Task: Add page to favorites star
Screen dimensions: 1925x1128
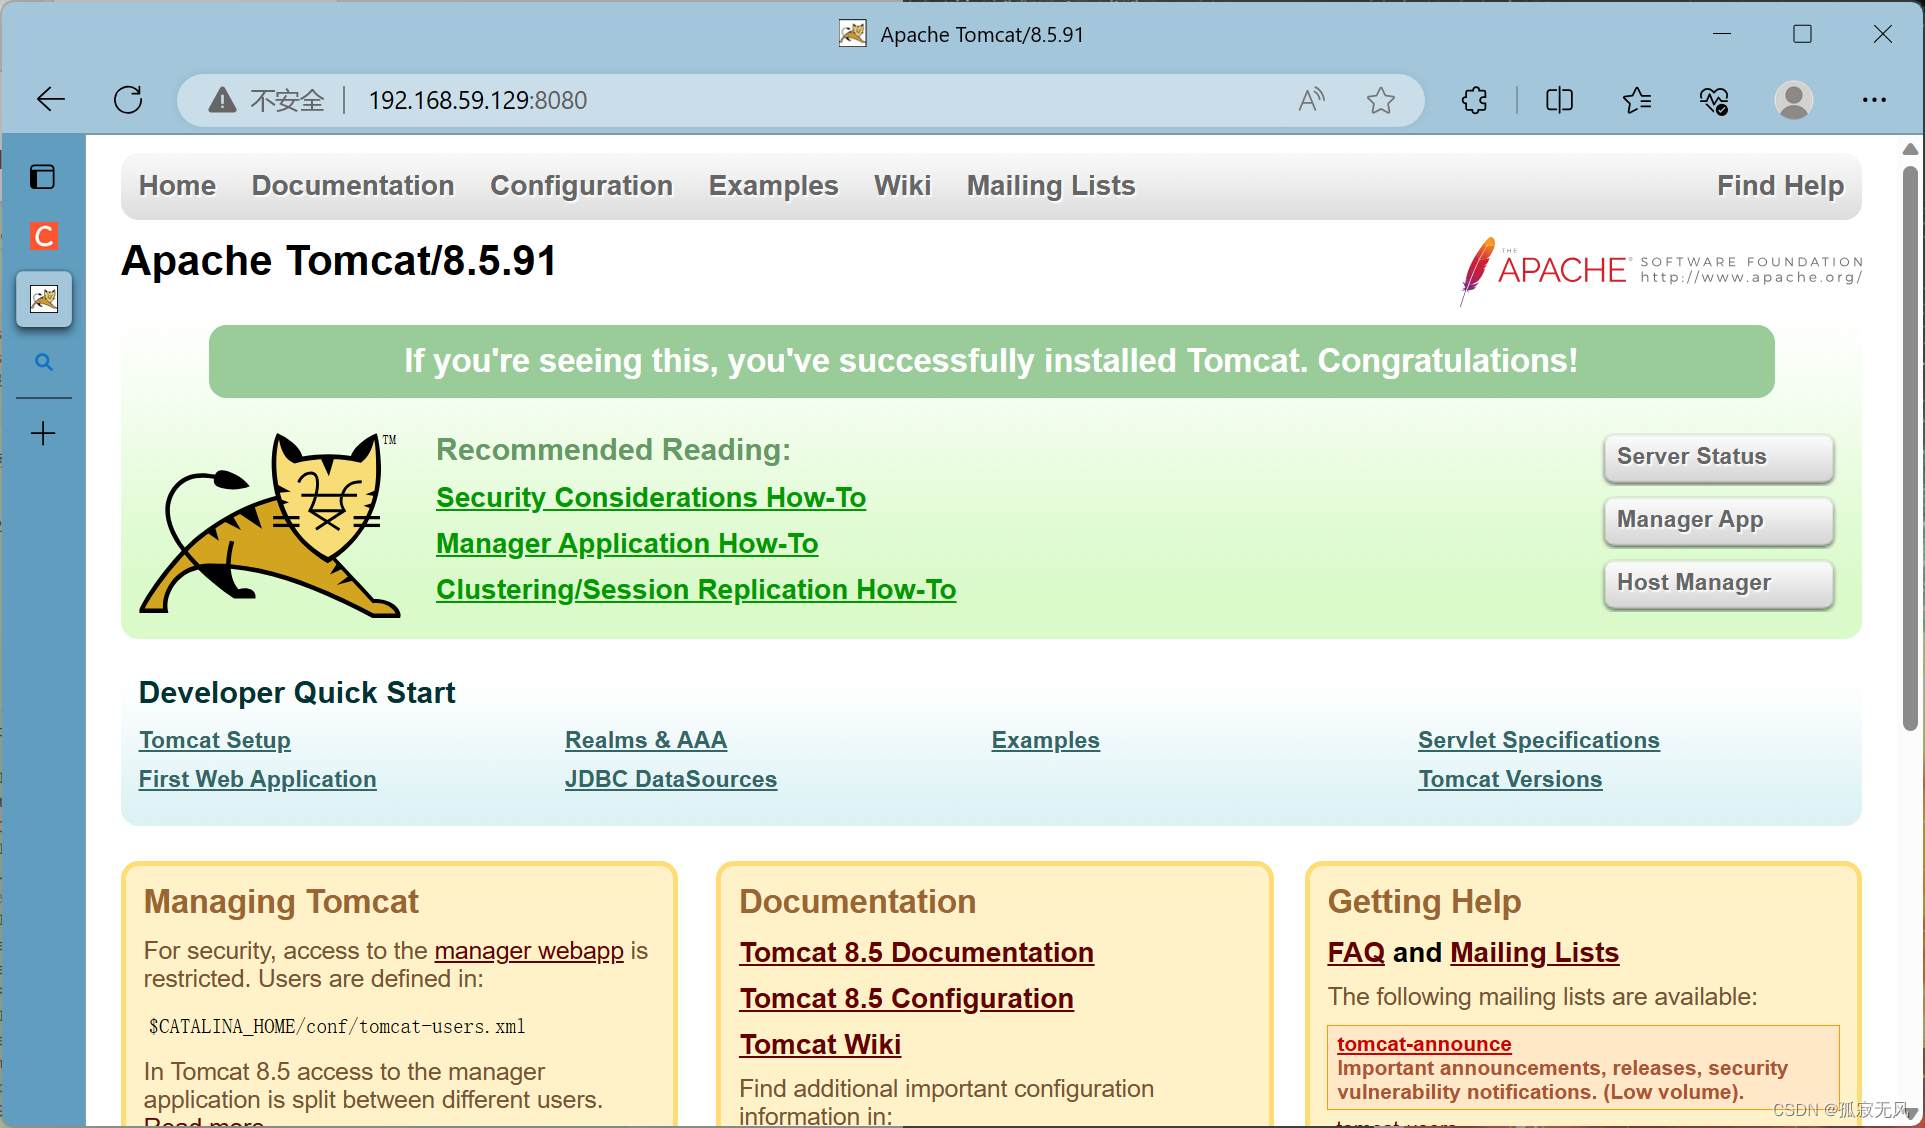Action: [1380, 100]
